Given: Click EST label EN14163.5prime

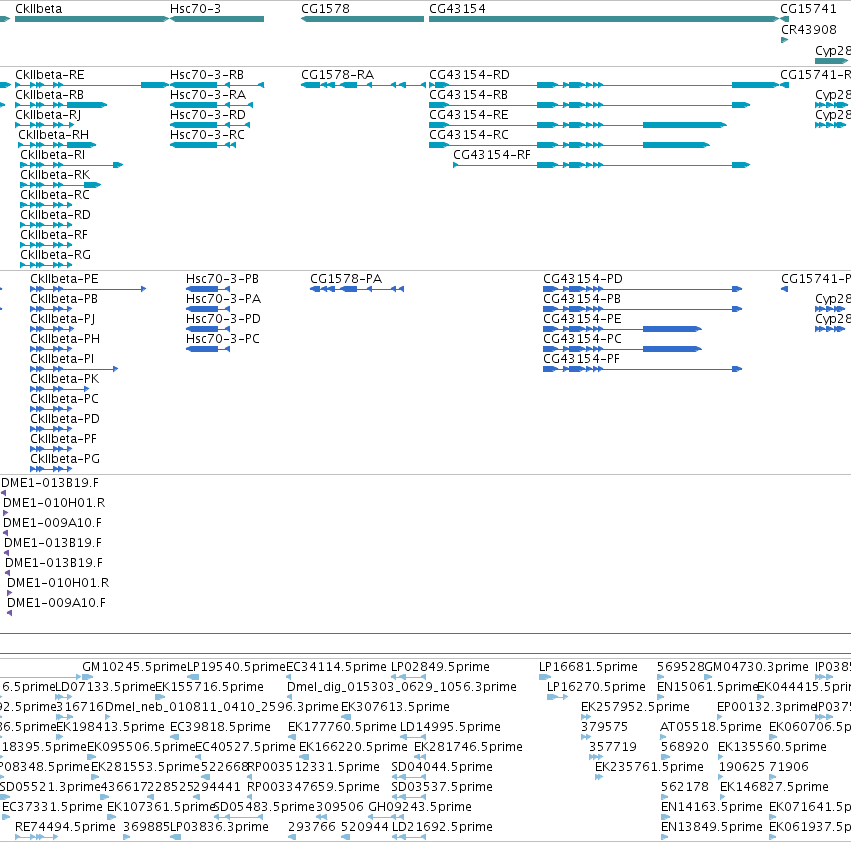Looking at the screenshot, I should (712, 807).
